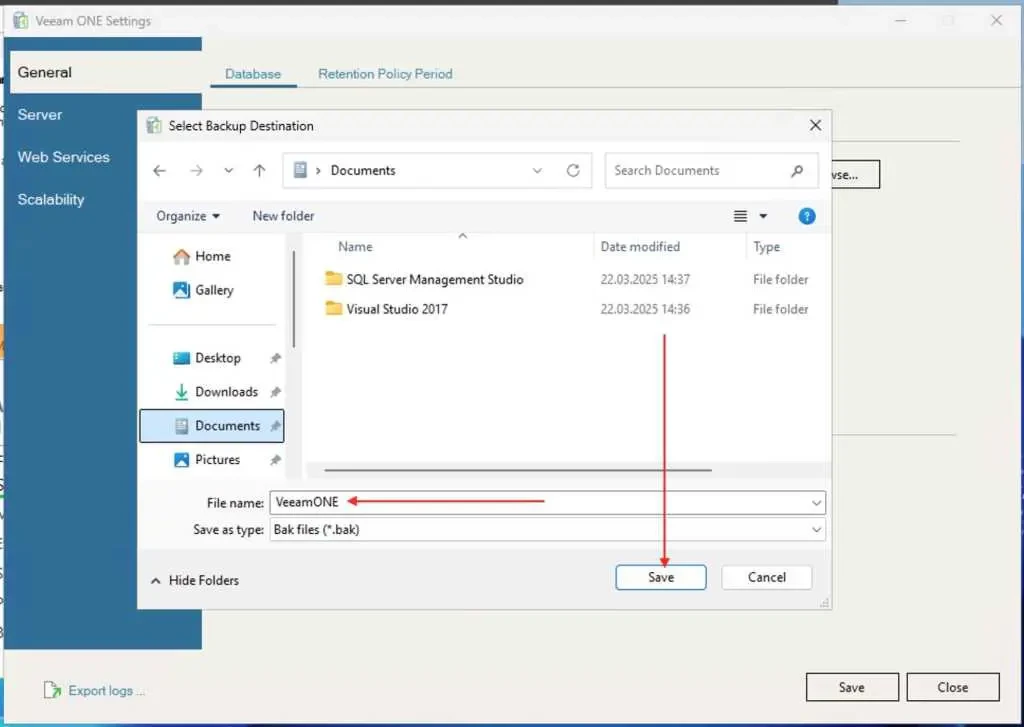This screenshot has width=1024, height=727.
Task: Click the File name input field
Action: coord(547,502)
